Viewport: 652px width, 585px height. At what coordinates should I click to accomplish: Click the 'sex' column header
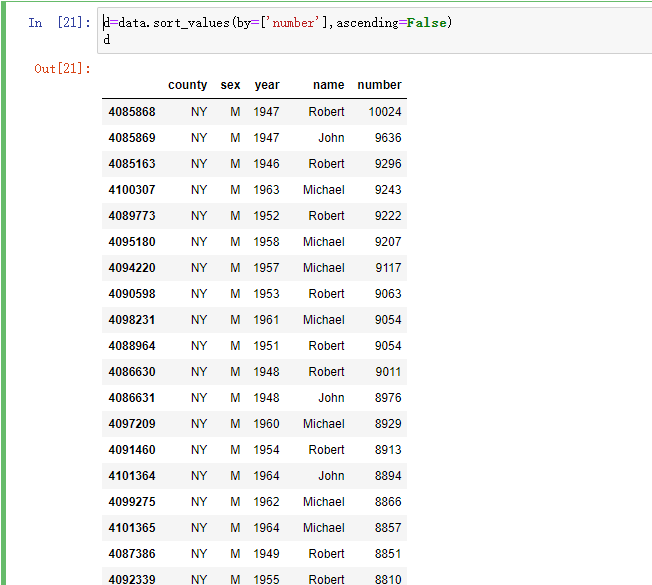230,85
